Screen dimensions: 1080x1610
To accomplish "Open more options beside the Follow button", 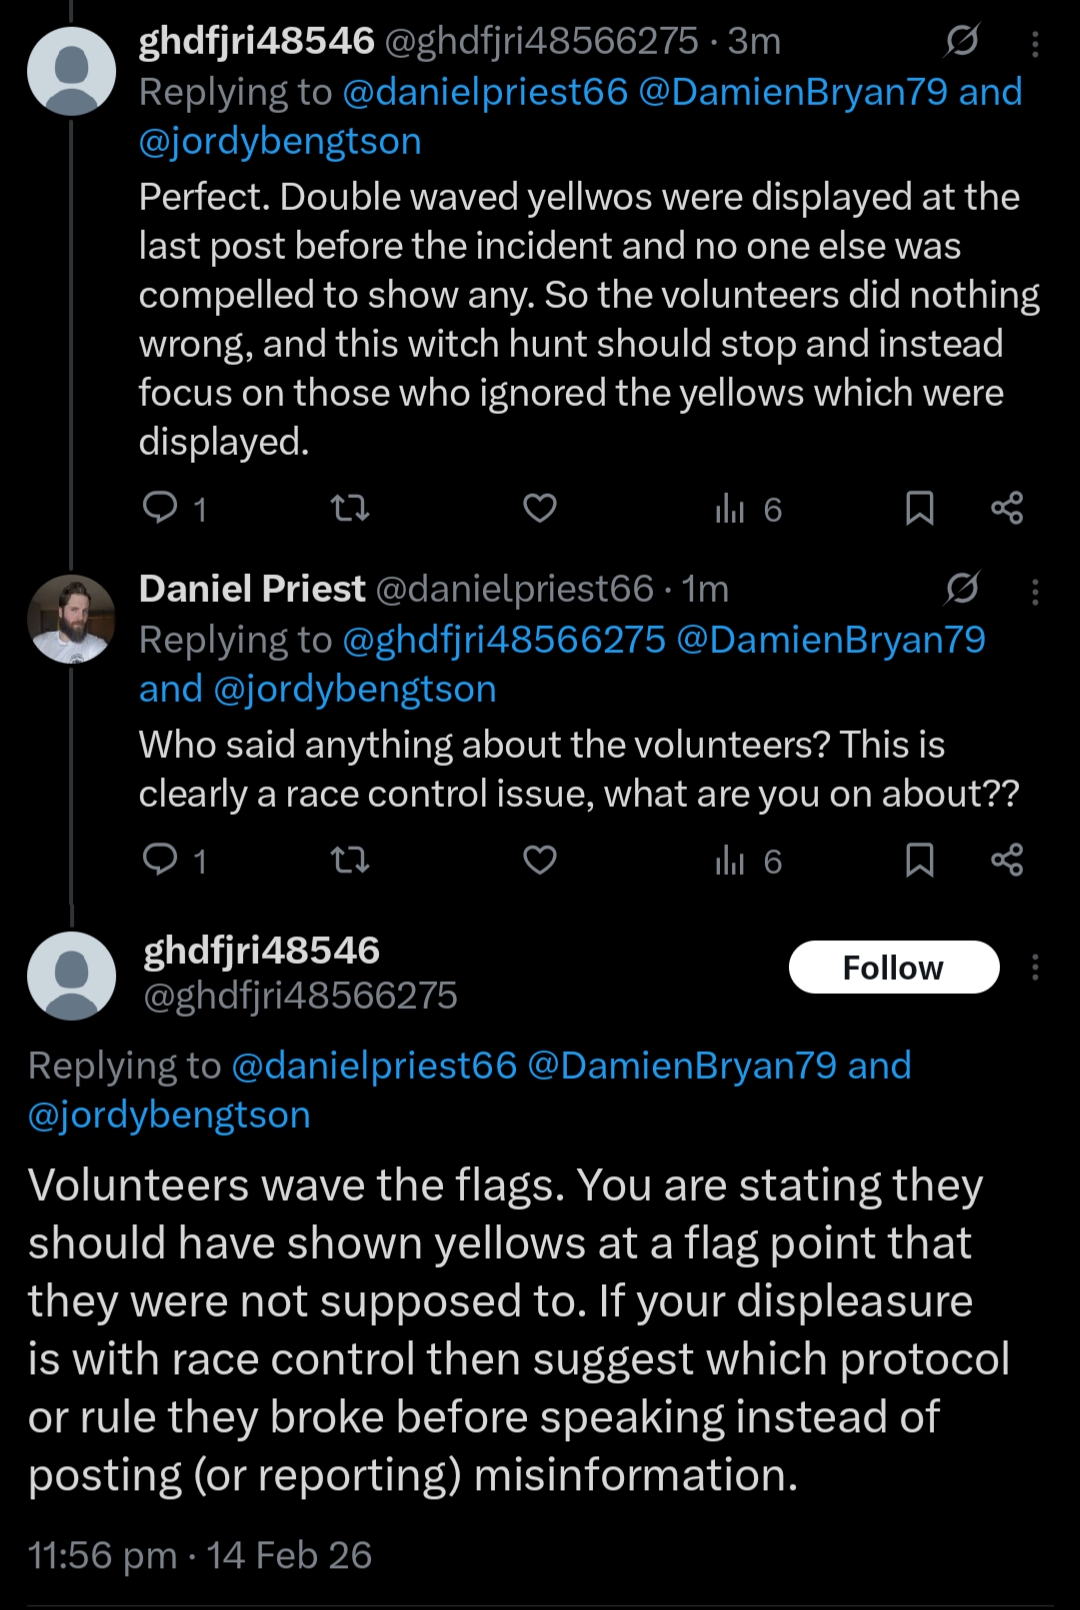I will coord(1035,967).
